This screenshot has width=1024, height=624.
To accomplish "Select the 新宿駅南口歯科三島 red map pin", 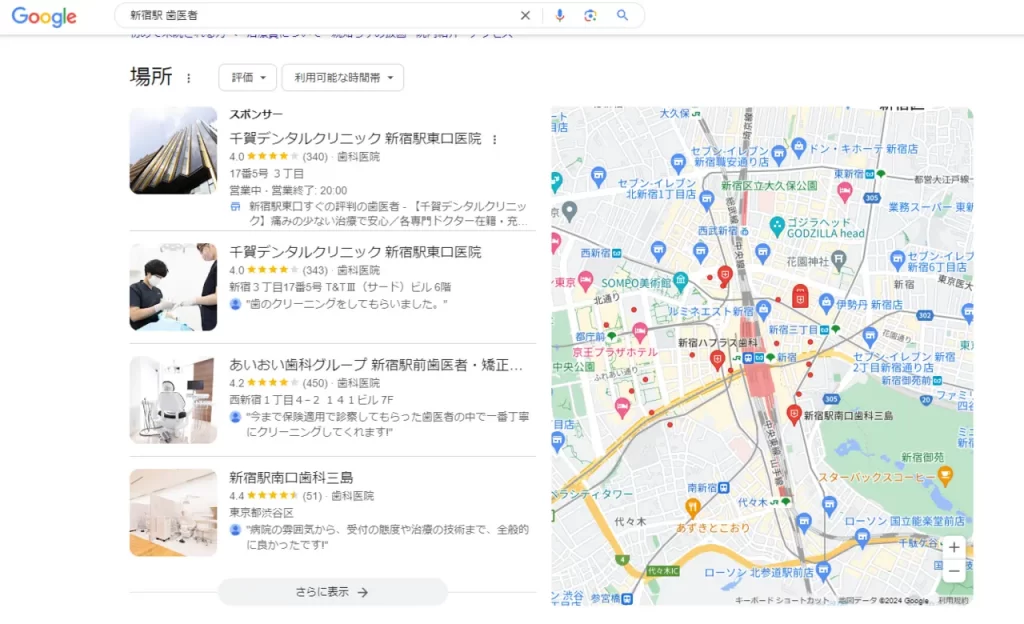I will pyautogui.click(x=793, y=414).
